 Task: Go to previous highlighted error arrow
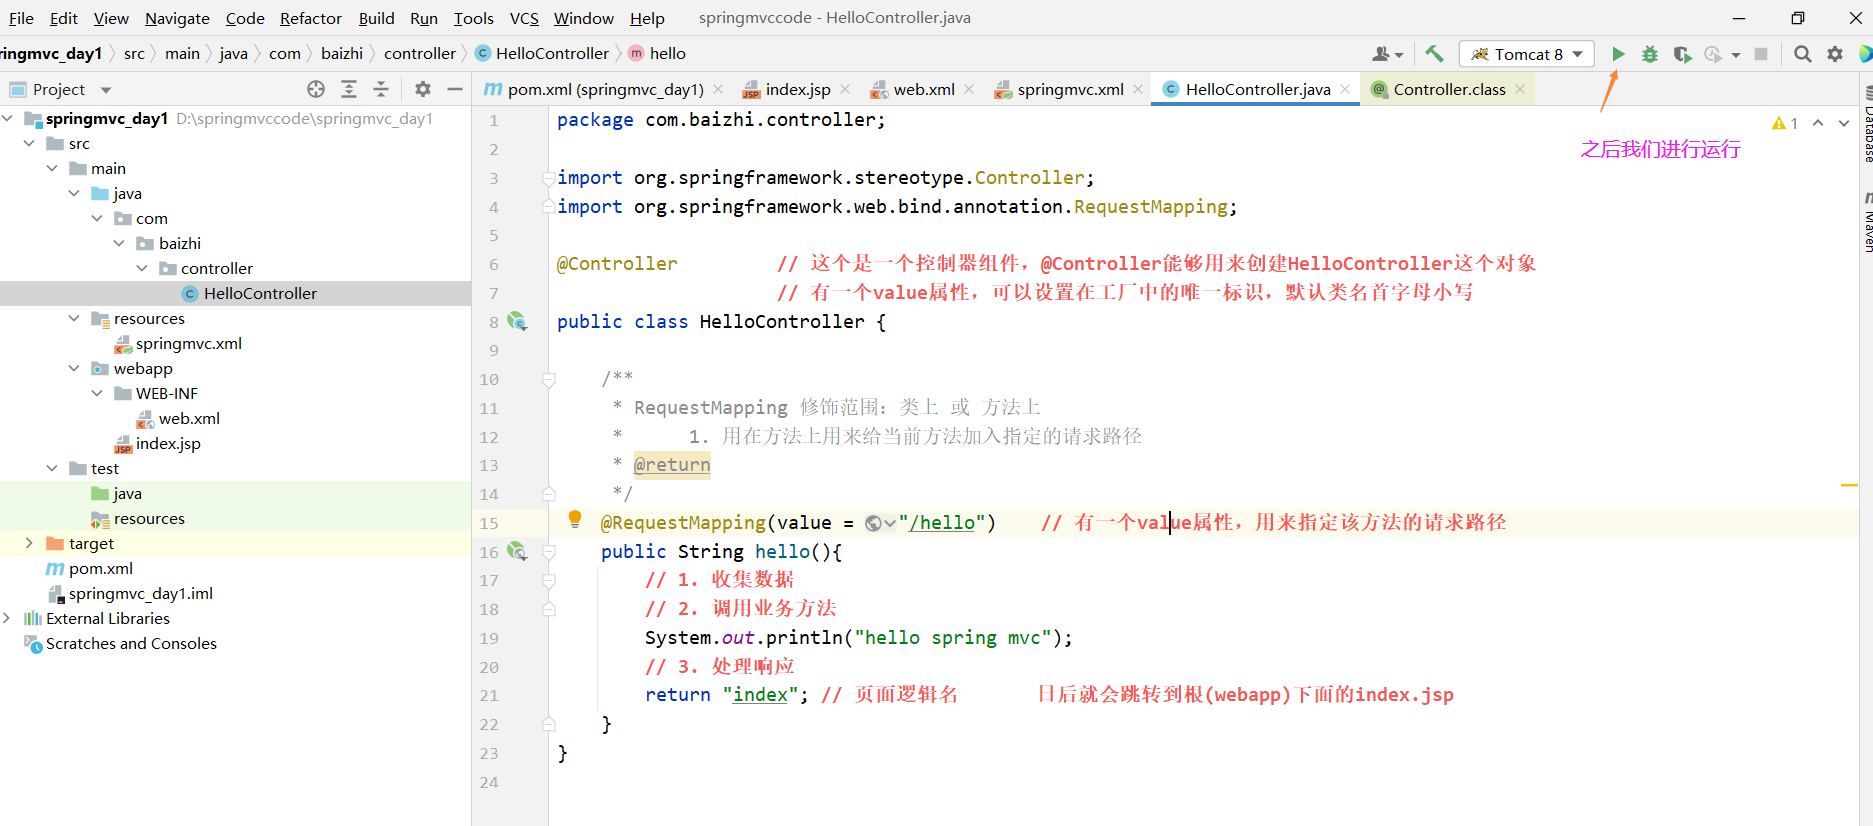pos(1818,123)
